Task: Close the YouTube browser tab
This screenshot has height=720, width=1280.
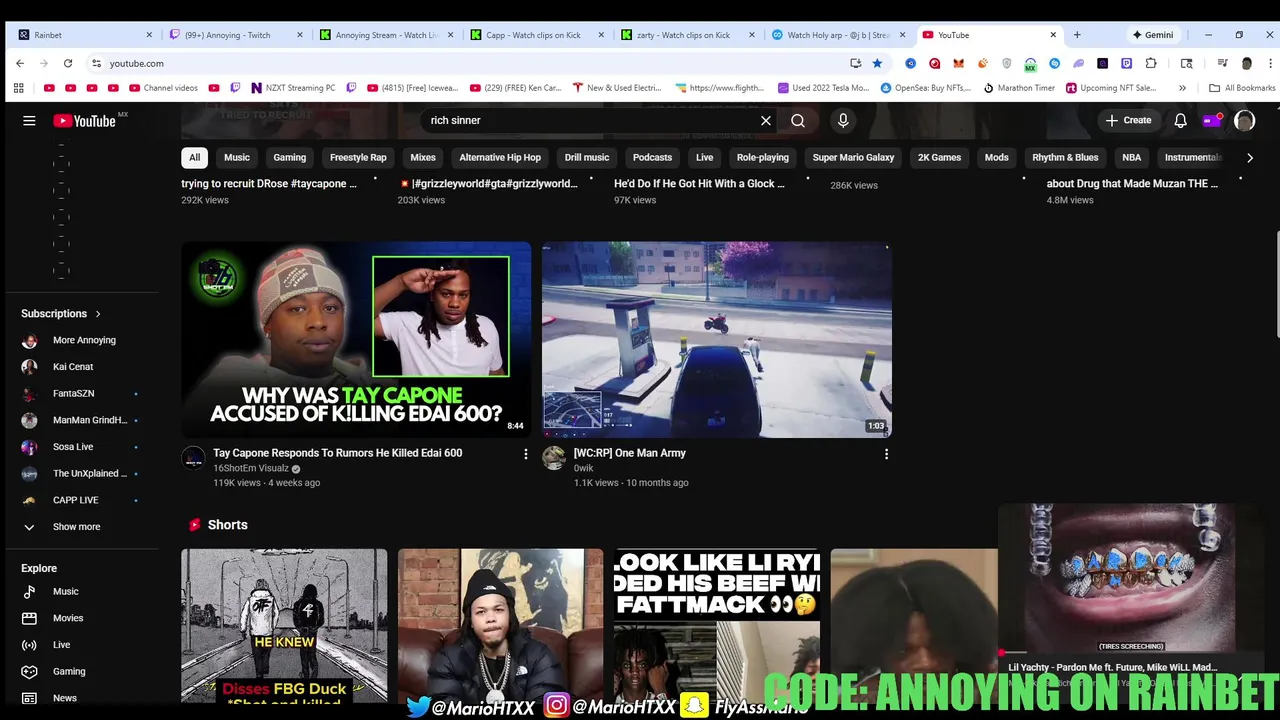Action: point(1053,35)
